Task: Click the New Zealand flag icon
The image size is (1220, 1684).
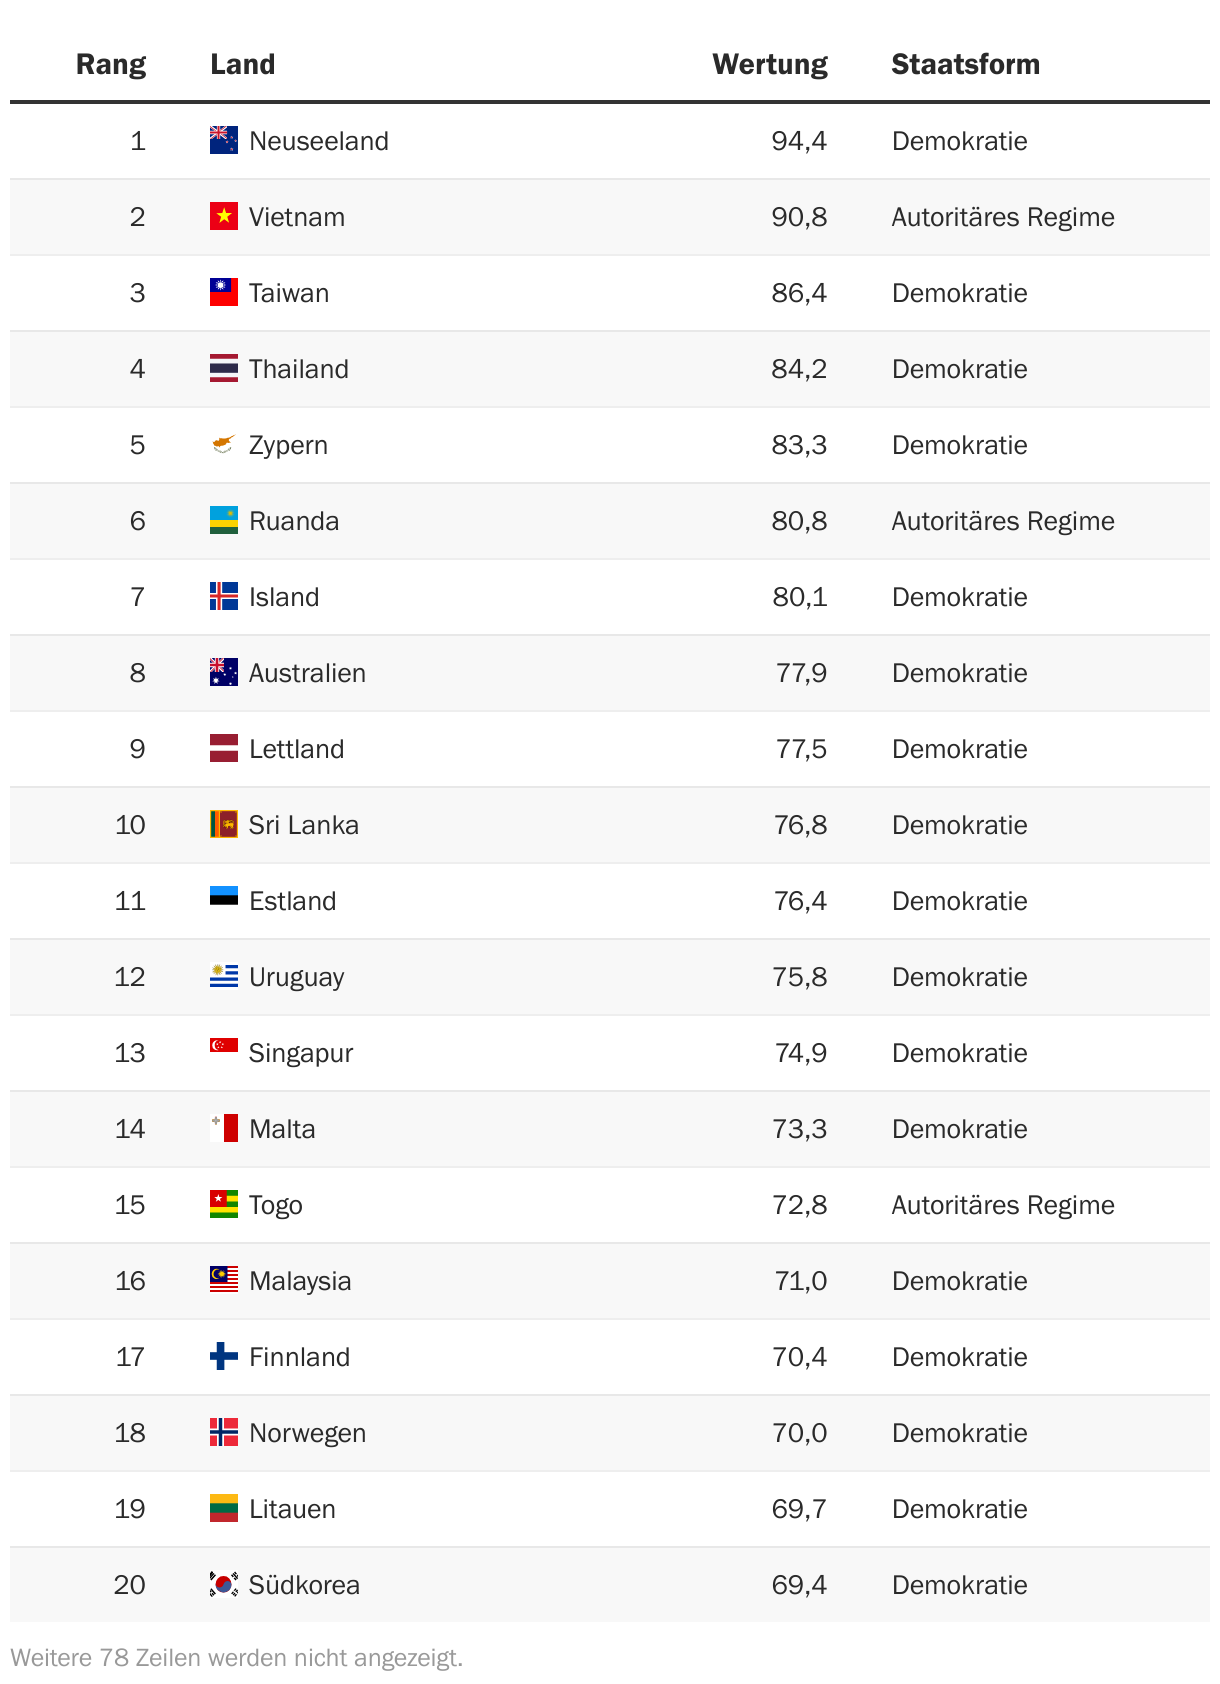Action: 224,141
